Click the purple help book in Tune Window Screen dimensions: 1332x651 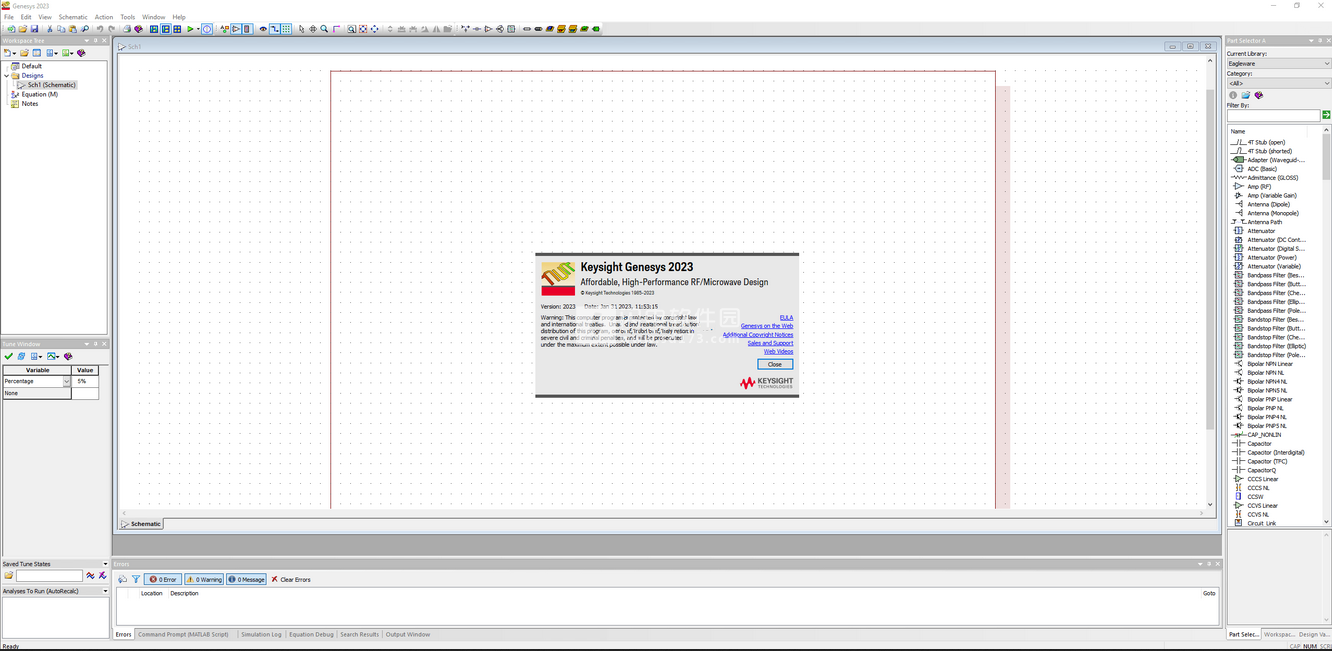(x=68, y=356)
